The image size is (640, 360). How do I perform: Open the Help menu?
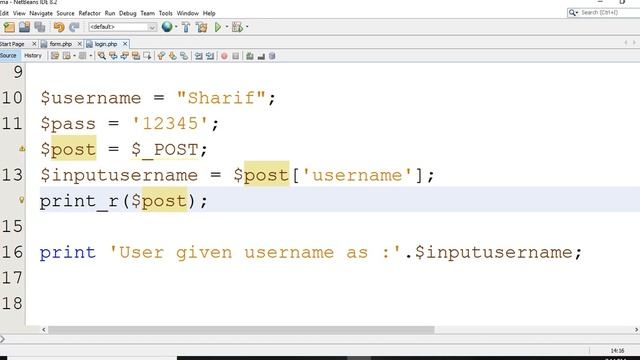pyautogui.click(x=209, y=13)
